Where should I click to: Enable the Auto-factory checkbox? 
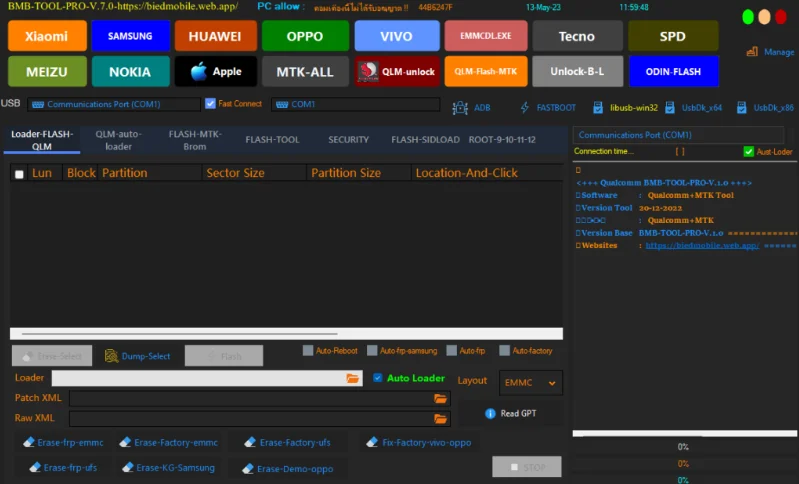click(x=504, y=351)
